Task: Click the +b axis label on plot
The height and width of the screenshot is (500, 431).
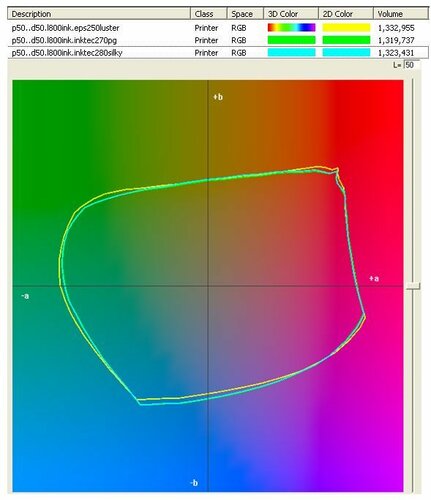Action: click(218, 97)
